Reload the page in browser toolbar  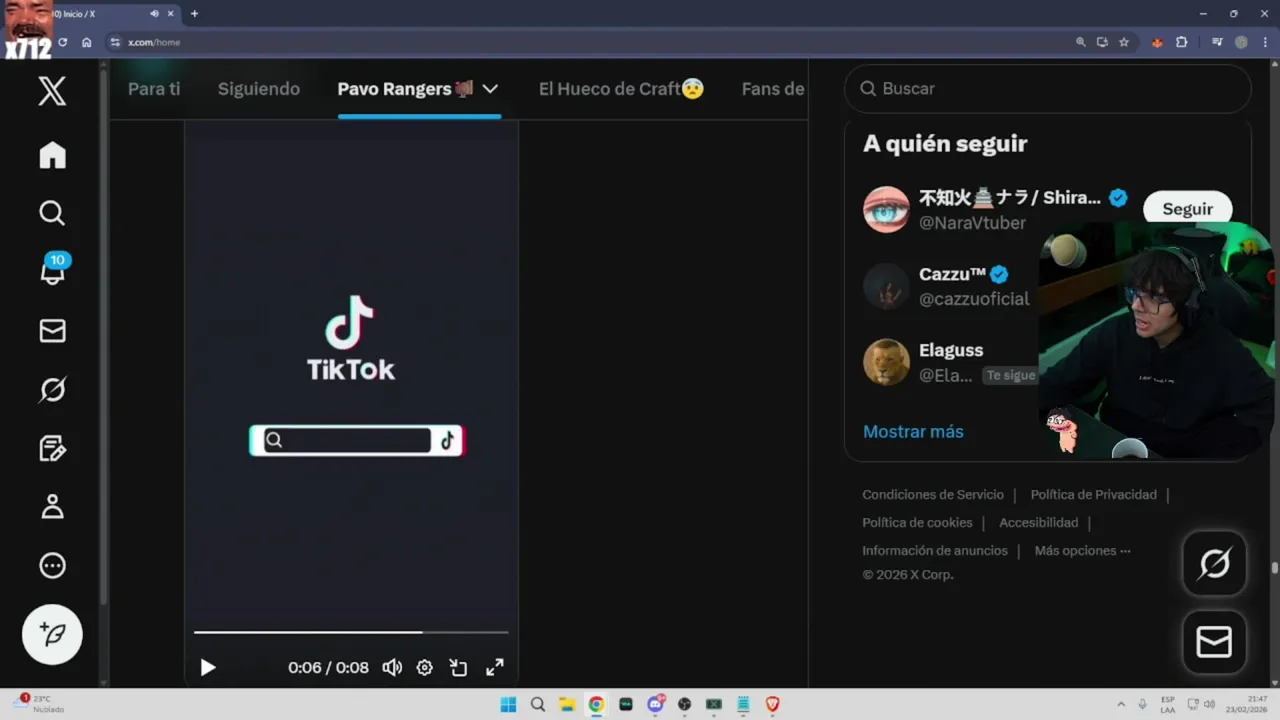(x=63, y=42)
